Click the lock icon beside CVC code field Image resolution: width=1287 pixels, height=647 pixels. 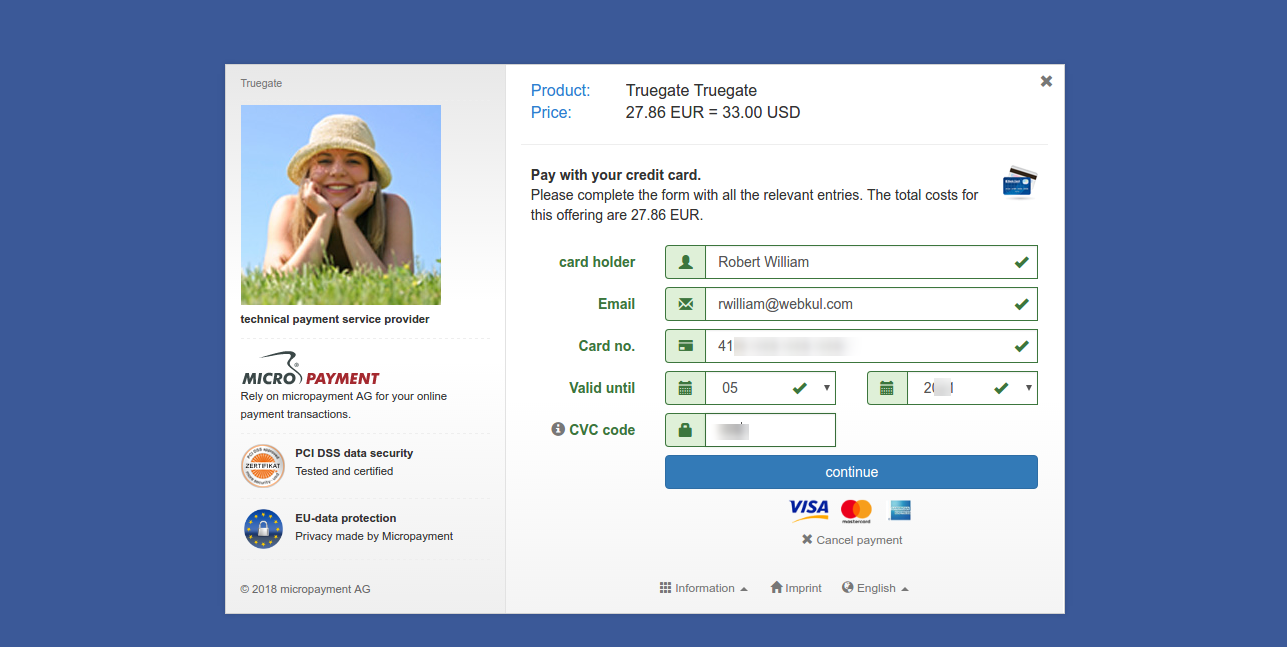tap(685, 430)
